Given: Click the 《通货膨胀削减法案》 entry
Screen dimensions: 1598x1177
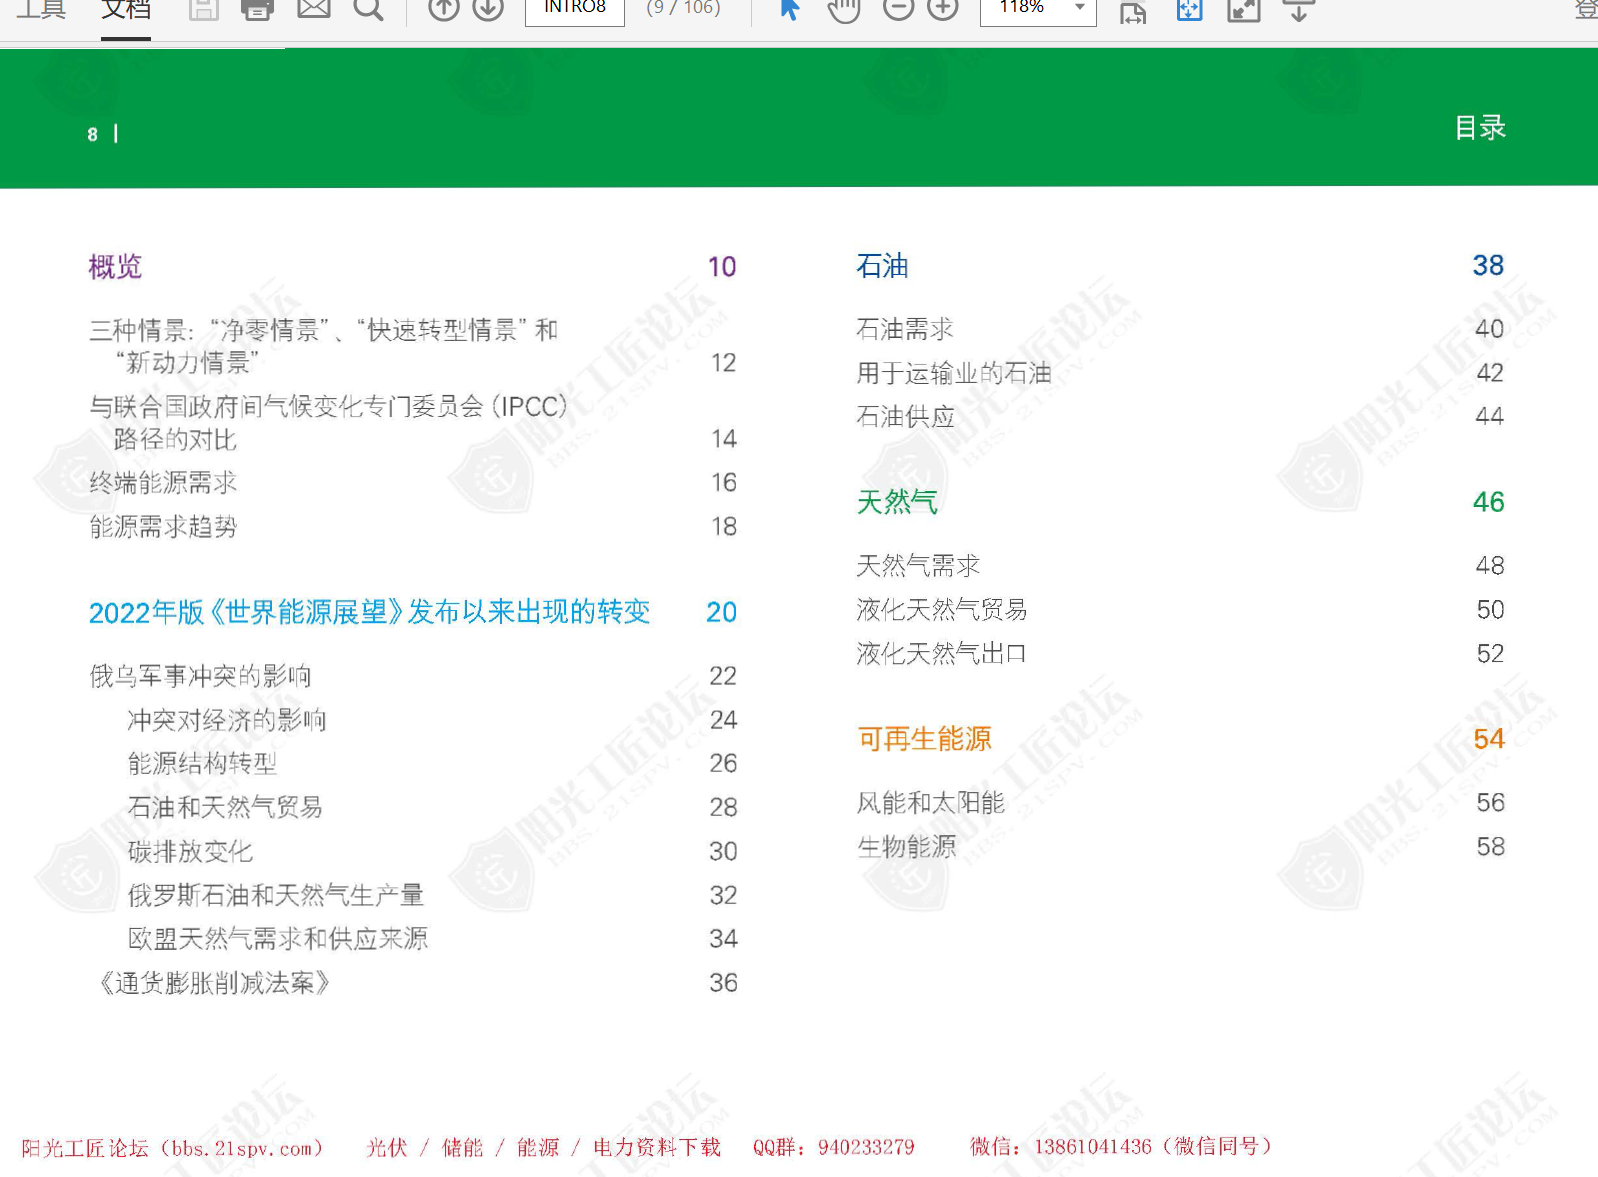Looking at the screenshot, I should click(x=213, y=983).
